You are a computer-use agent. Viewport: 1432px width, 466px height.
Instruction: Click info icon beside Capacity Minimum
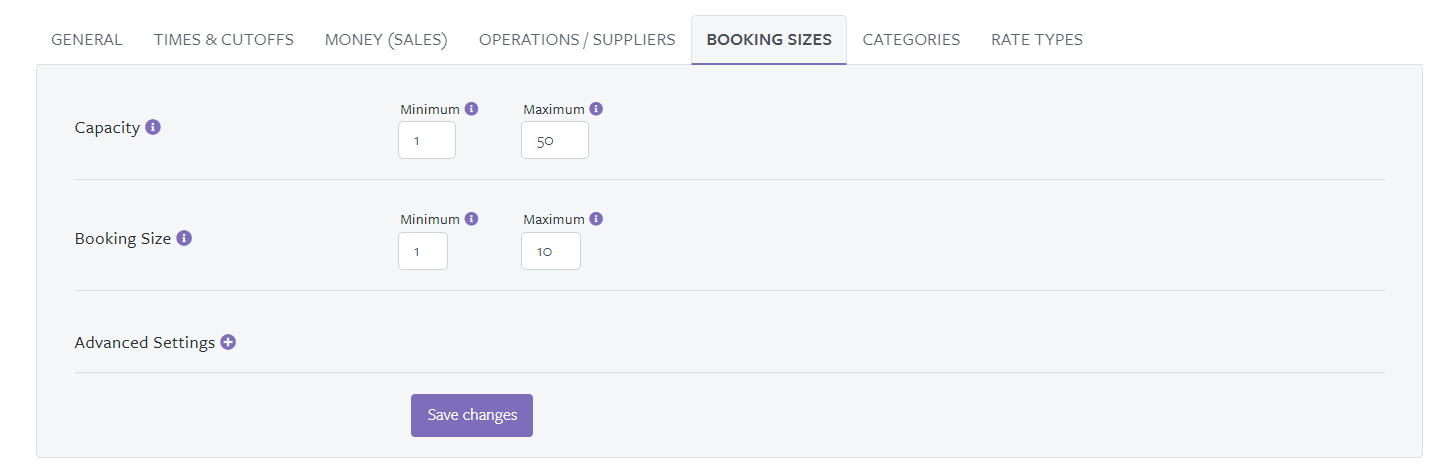pos(471,109)
